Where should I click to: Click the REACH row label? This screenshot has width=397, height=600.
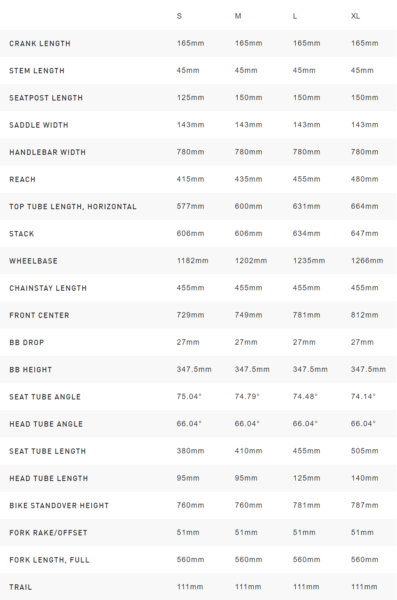coord(22,179)
